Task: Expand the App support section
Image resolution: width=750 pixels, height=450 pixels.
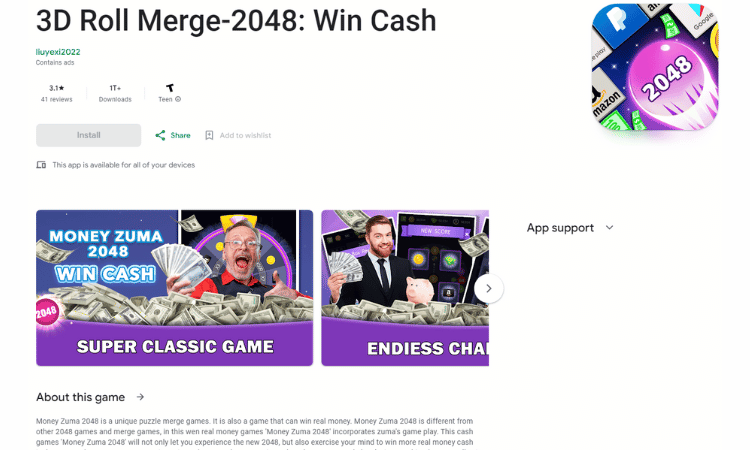Action: point(570,228)
